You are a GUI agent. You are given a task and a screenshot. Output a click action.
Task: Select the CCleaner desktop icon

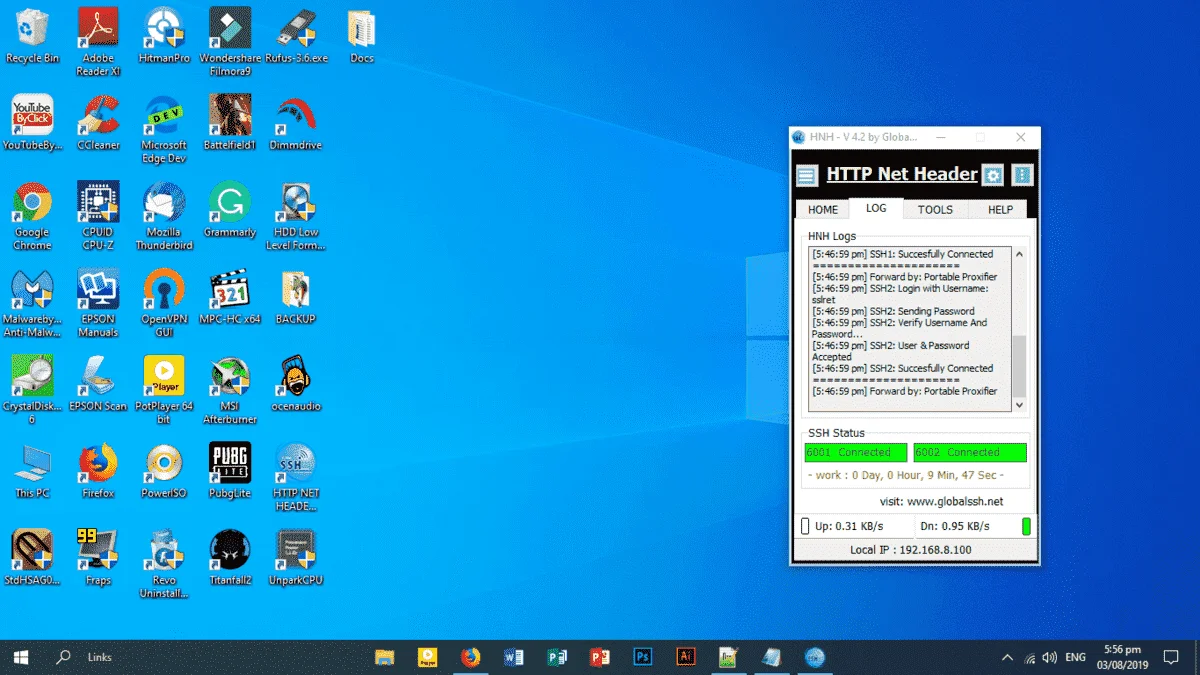coord(98,123)
